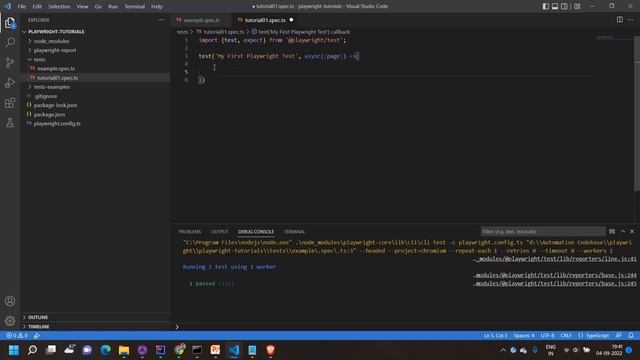Image resolution: width=640 pixels, height=360 pixels.
Task: Switch to the Output panel tab
Action: [x=220, y=232]
